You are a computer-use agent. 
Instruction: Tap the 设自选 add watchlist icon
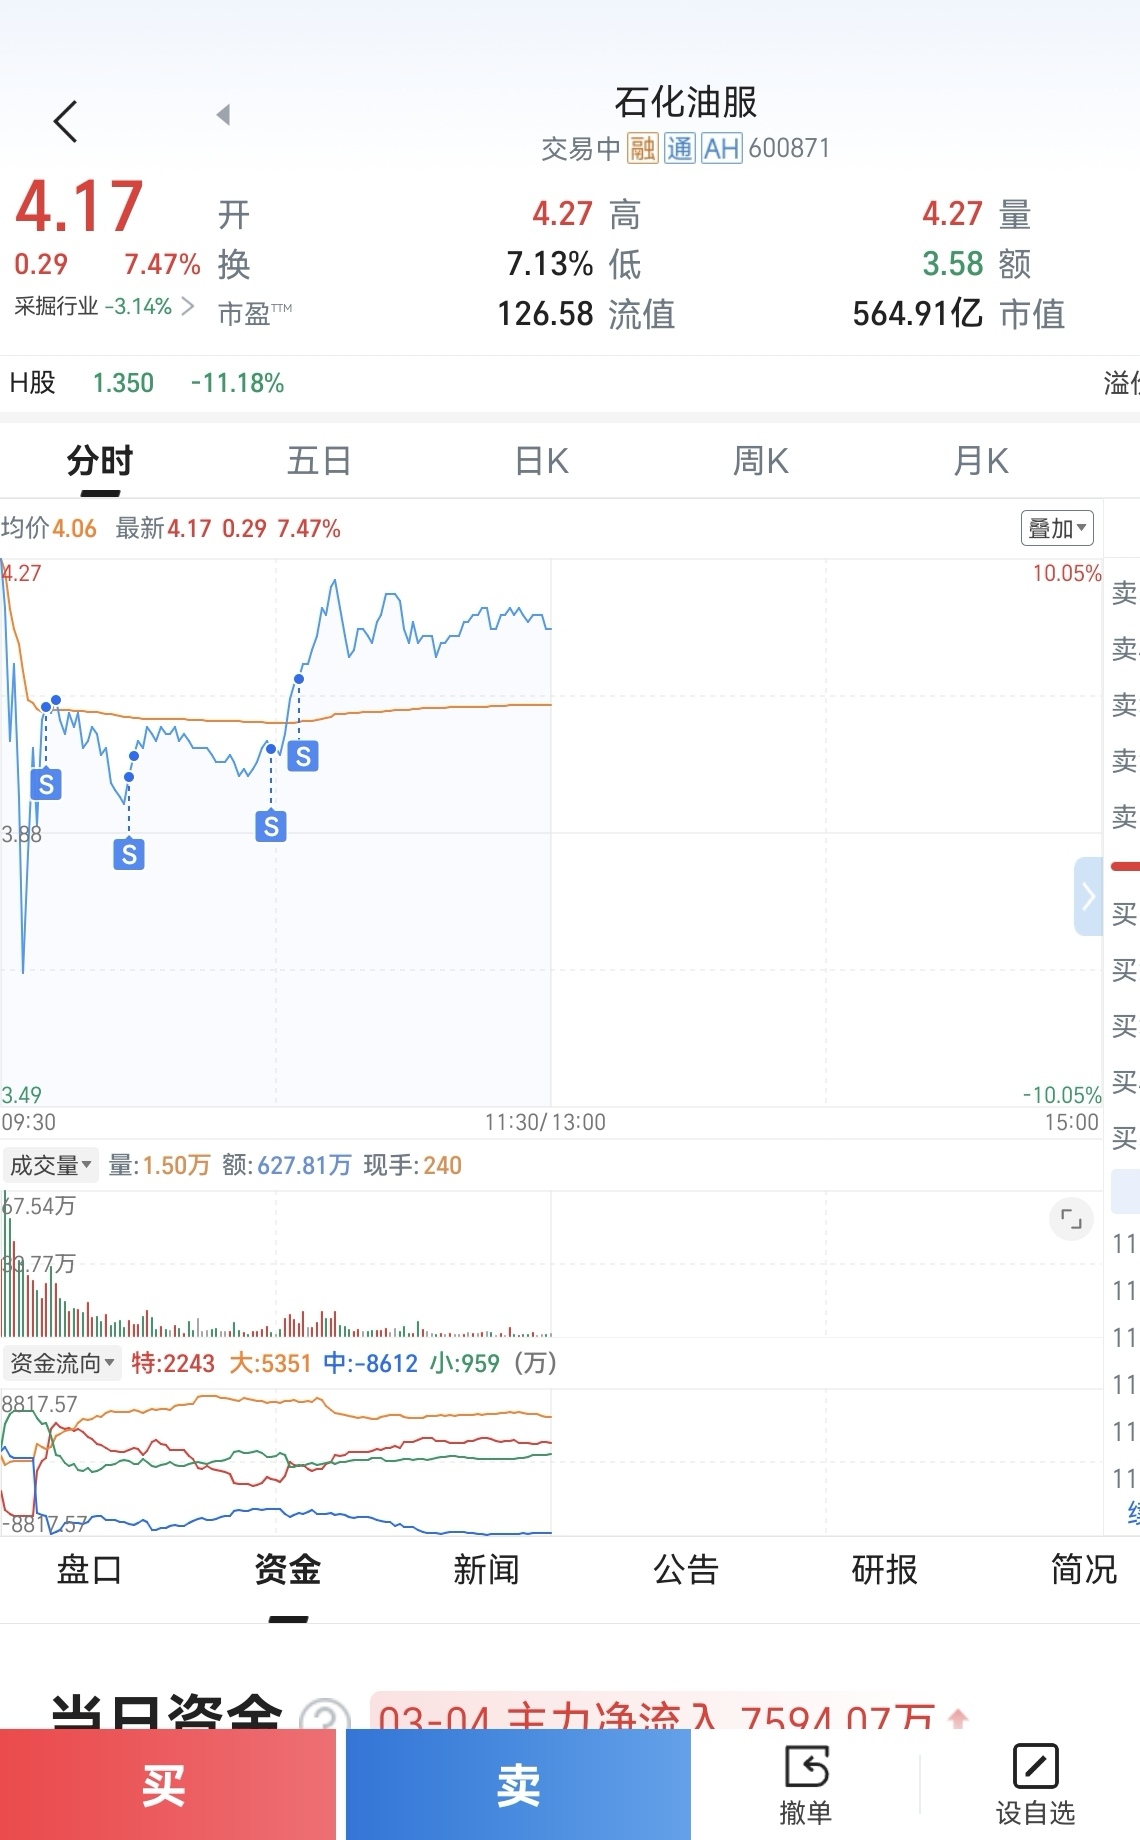click(1035, 1785)
